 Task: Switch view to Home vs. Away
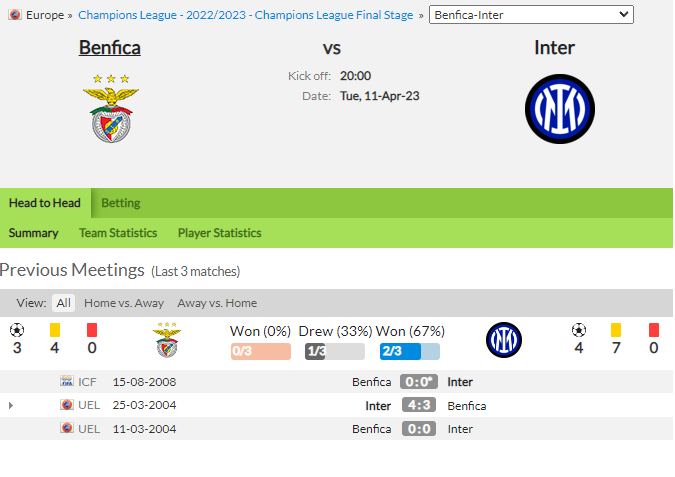pos(124,303)
